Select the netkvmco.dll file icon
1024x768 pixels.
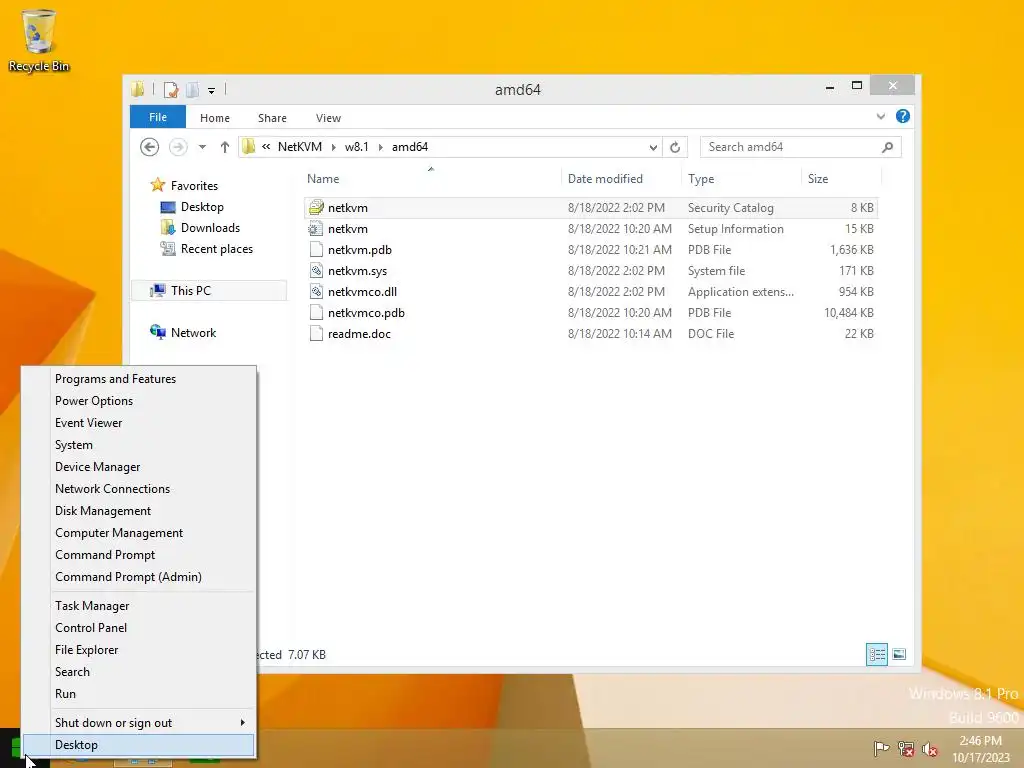[316, 291]
